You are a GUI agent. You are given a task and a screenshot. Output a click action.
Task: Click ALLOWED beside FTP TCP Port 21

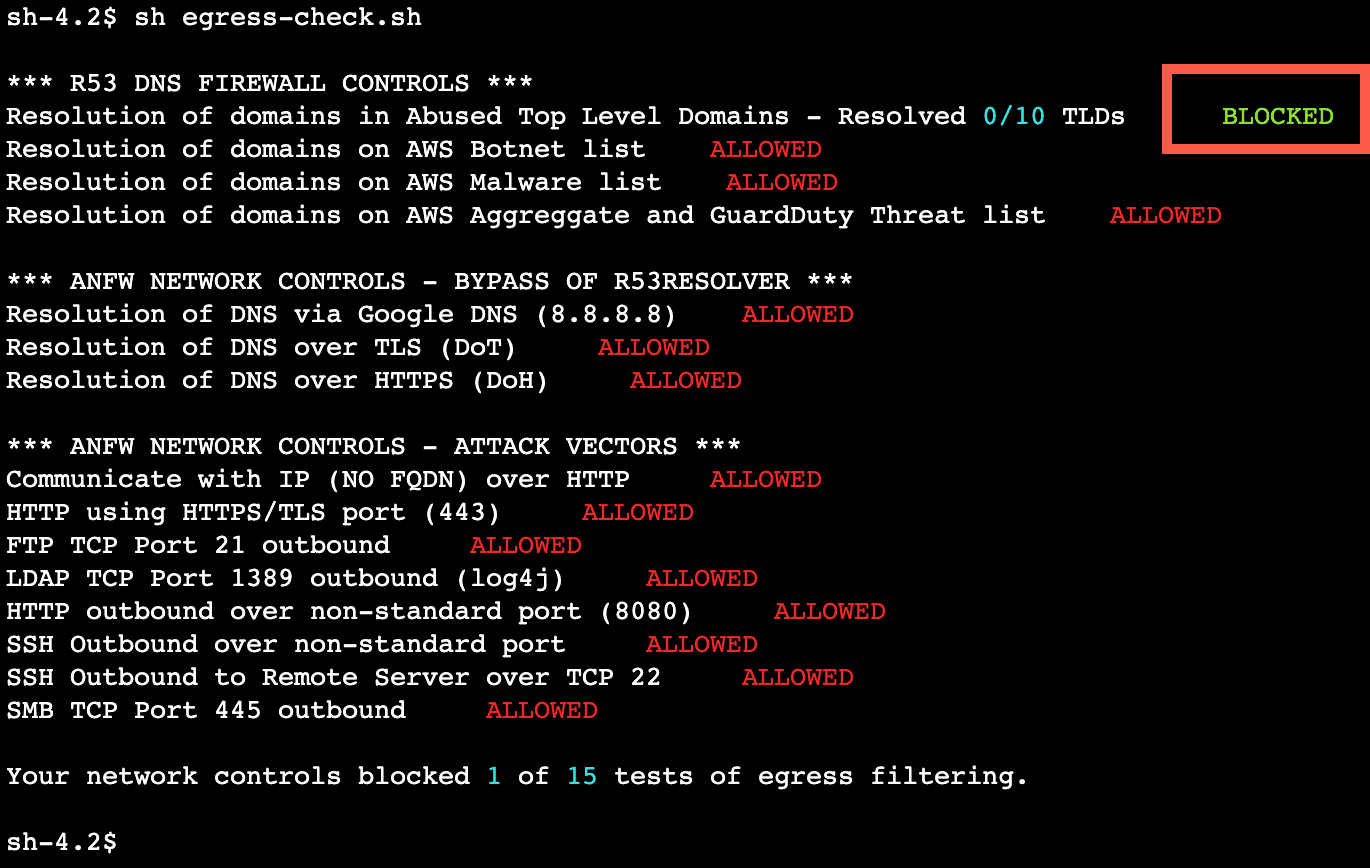pos(526,545)
